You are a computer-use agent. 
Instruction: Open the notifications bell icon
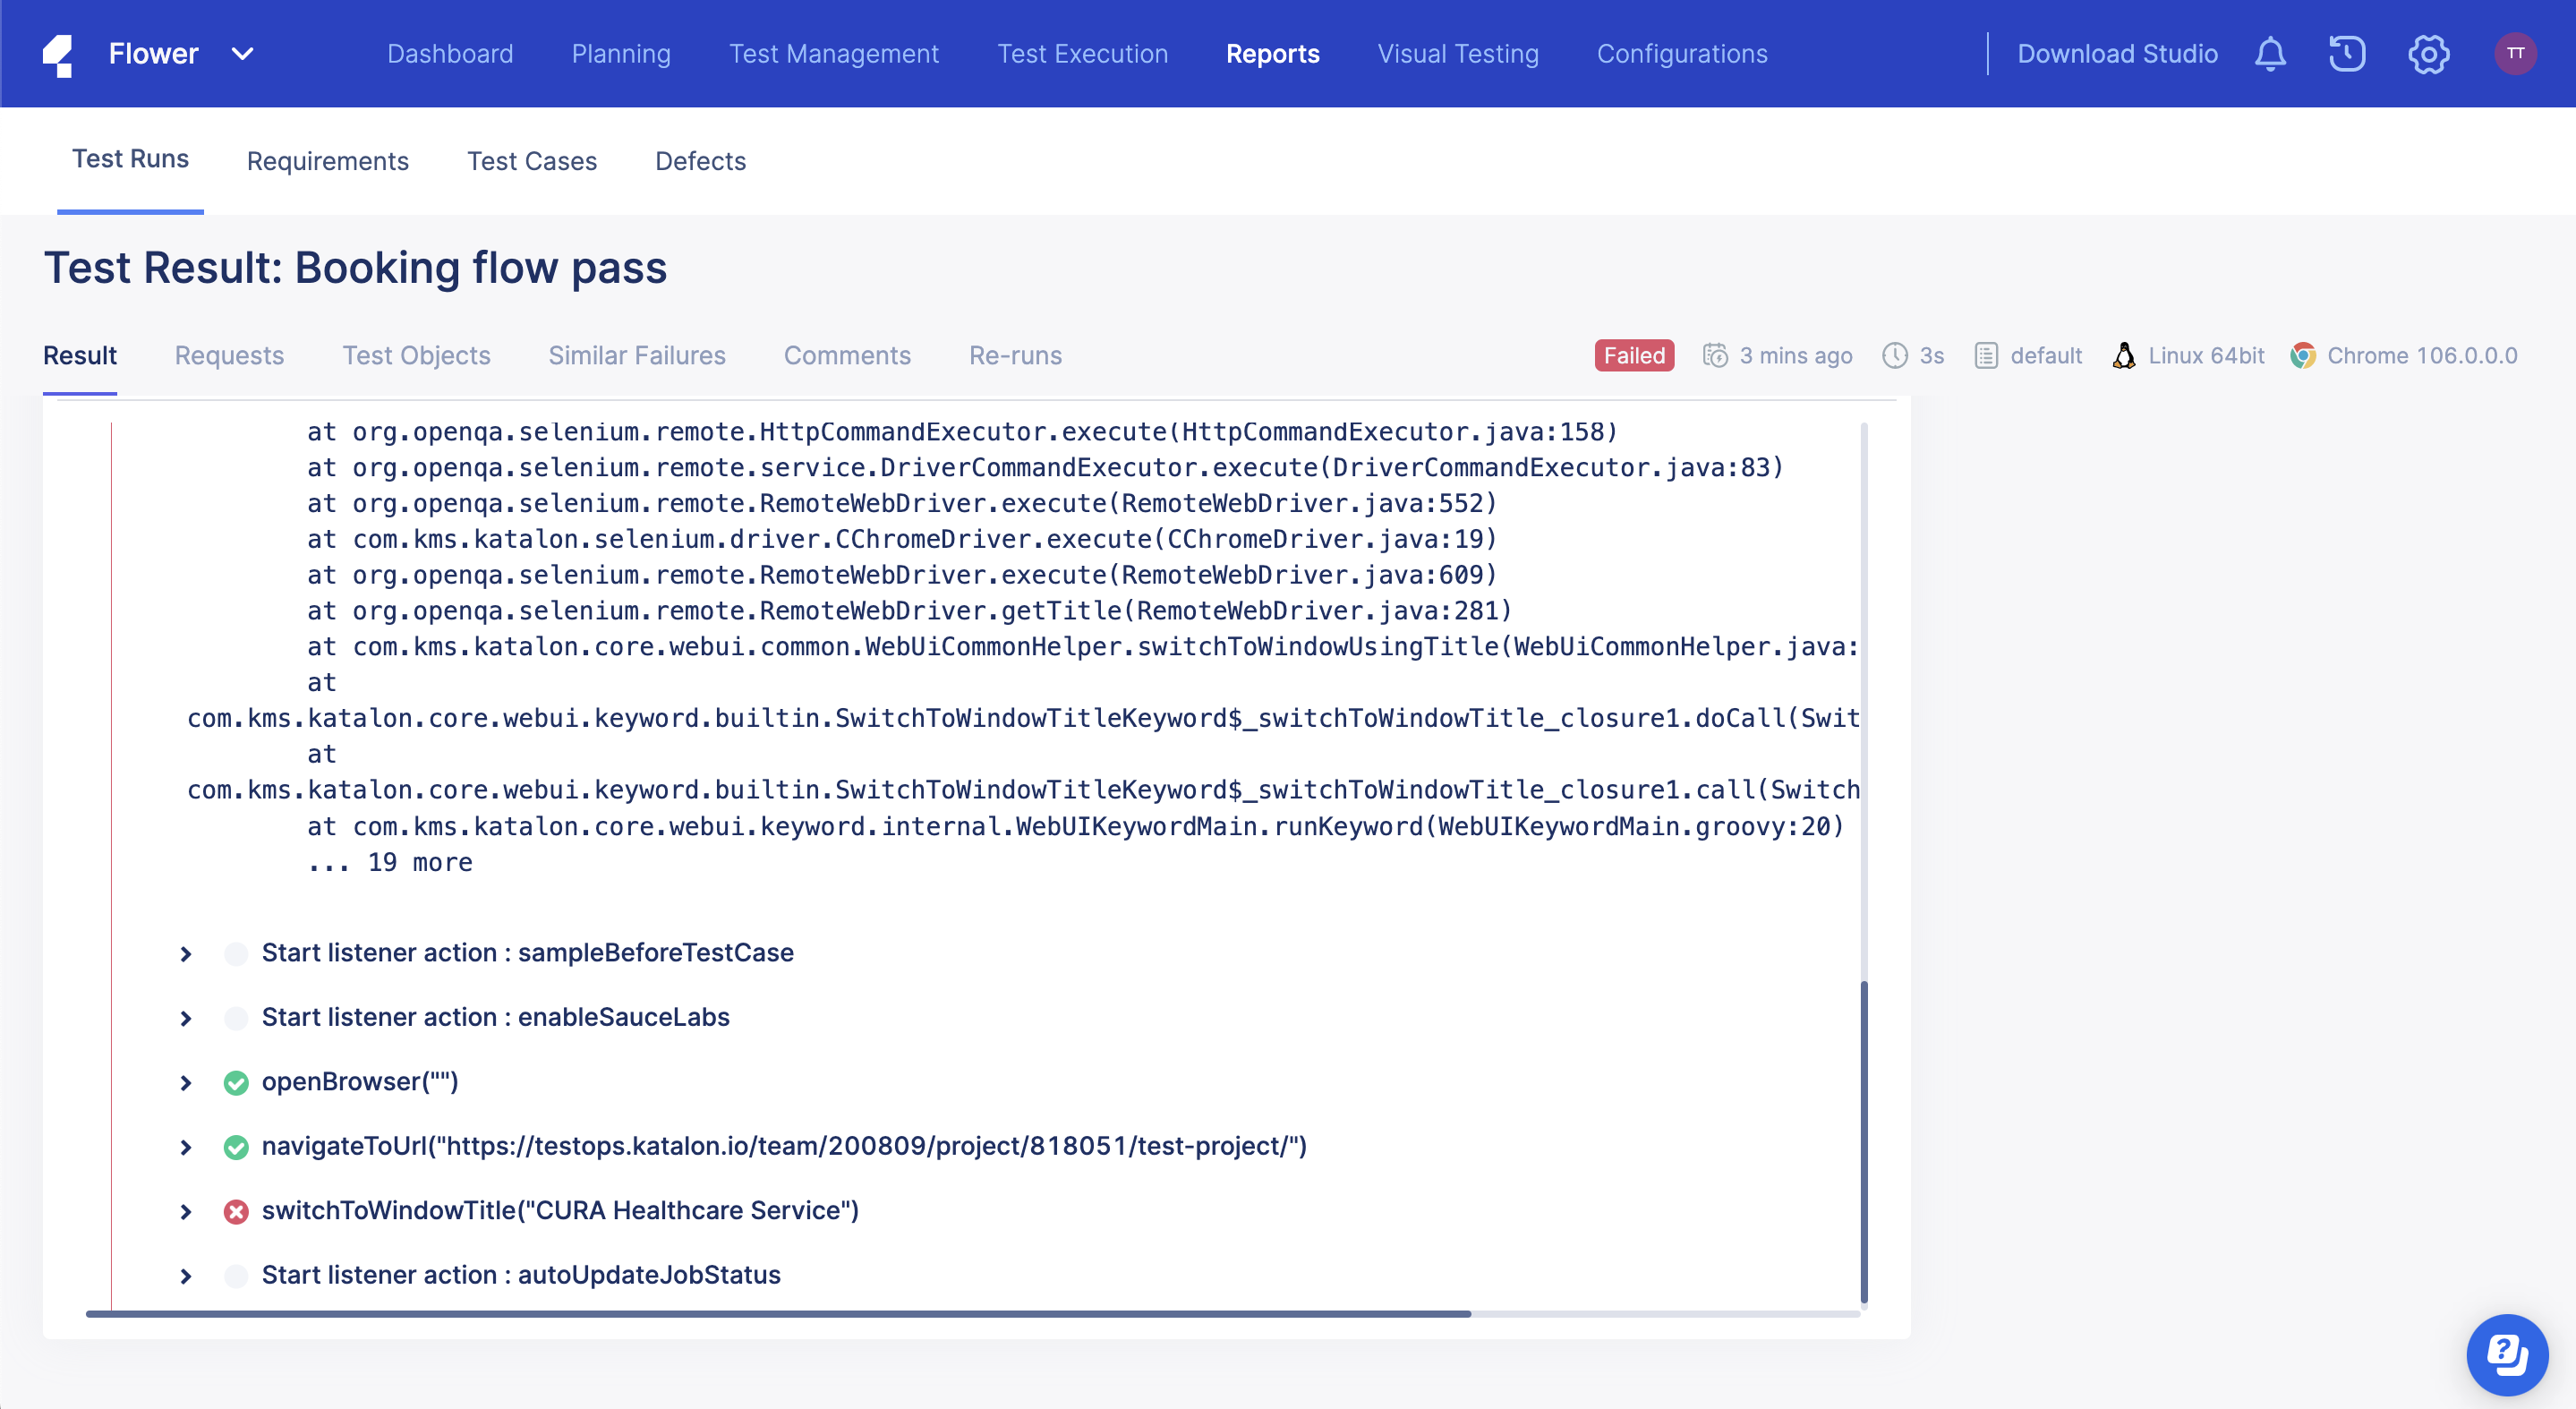[x=2270, y=54]
